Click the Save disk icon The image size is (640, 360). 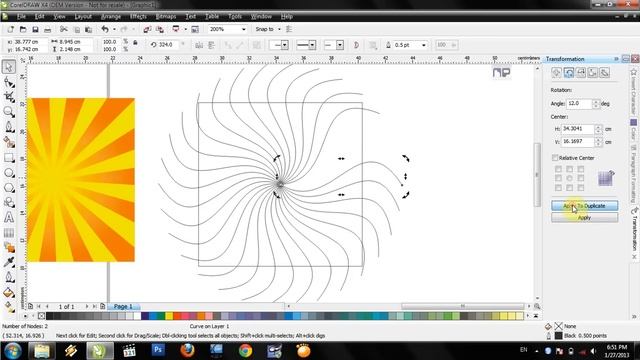coord(36,29)
